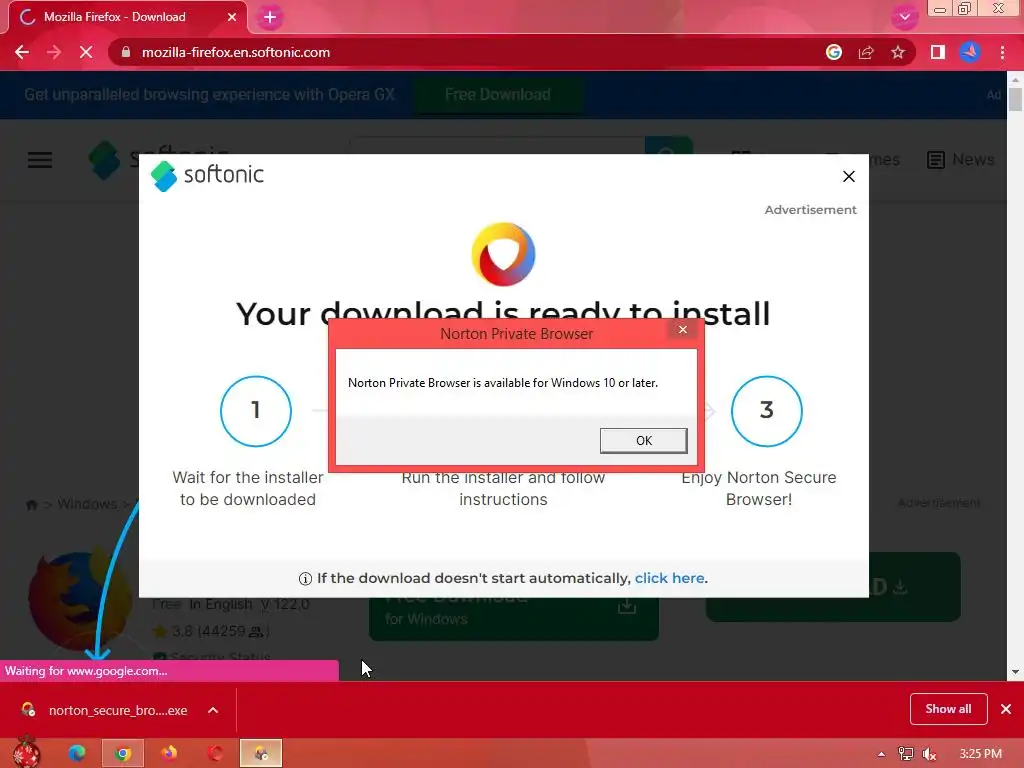Screen dimensions: 1024x768
Task: Open the side panel icon
Action: click(x=938, y=52)
